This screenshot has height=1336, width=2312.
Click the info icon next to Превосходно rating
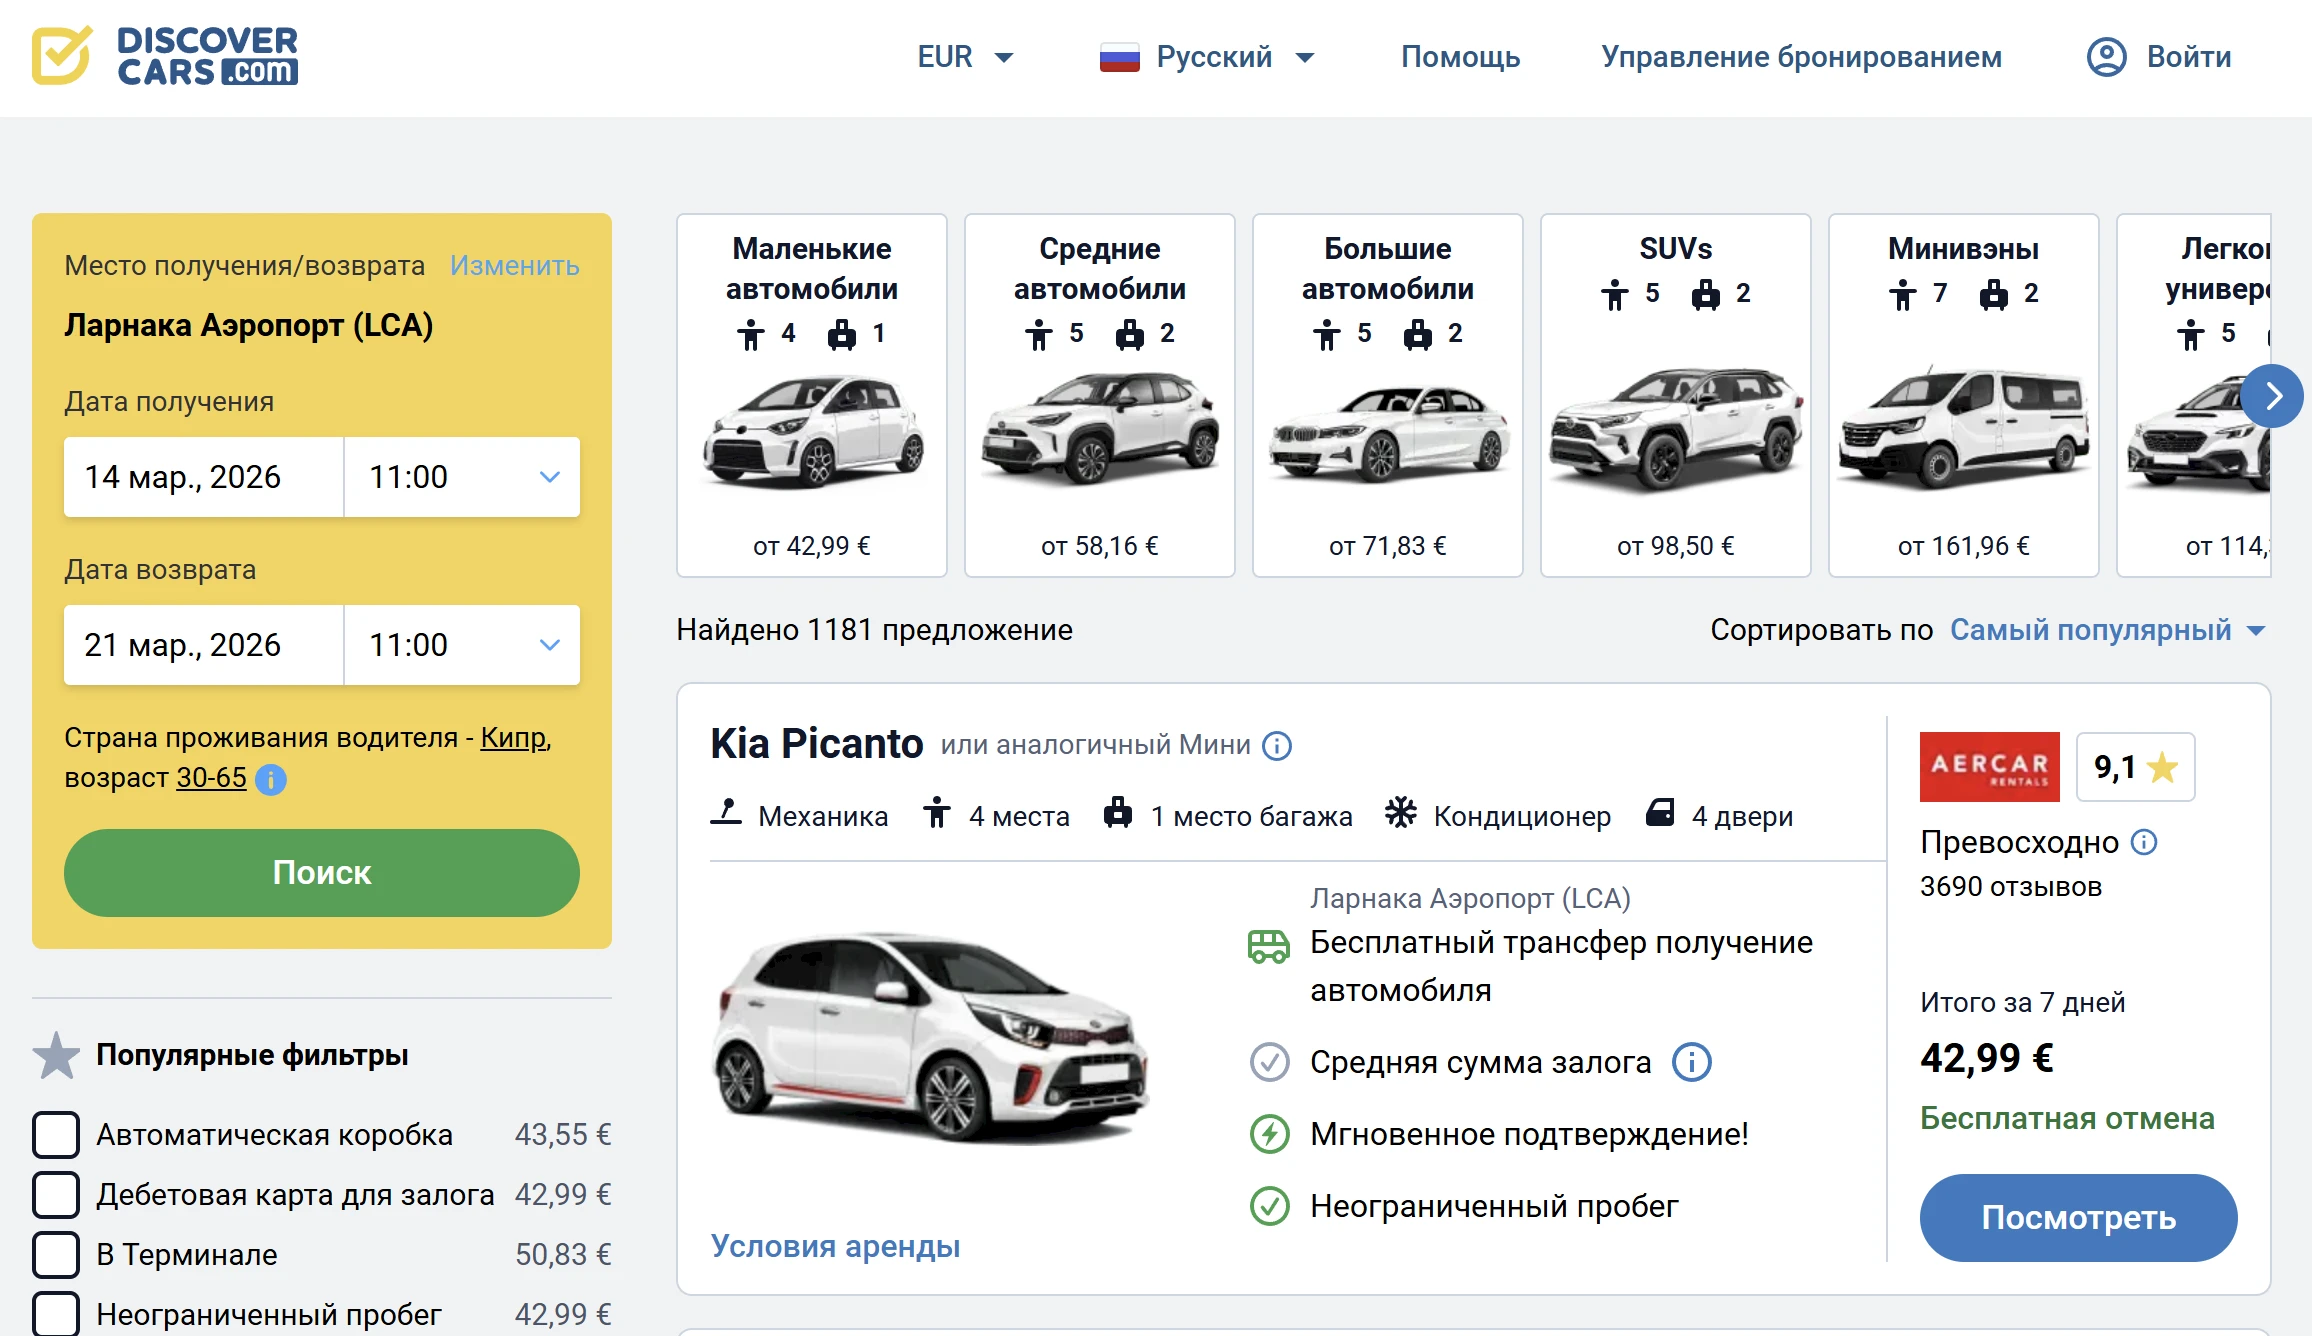coord(2144,842)
